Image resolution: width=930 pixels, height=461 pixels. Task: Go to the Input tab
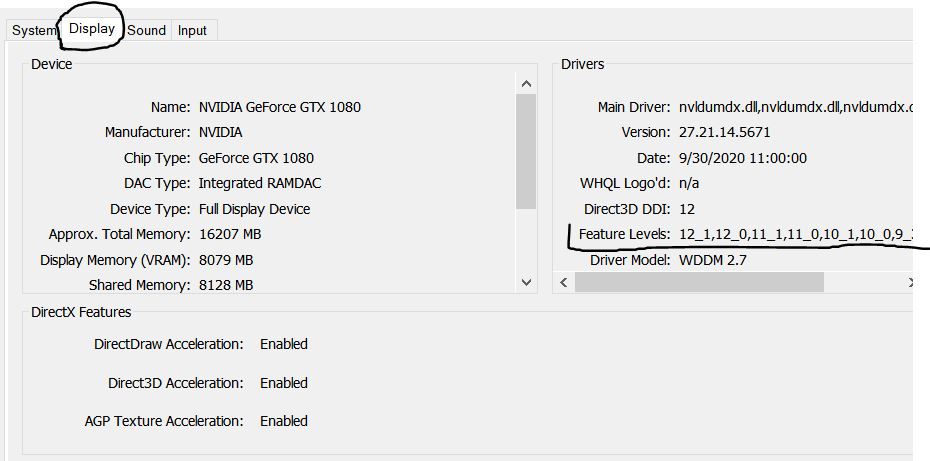click(x=193, y=31)
